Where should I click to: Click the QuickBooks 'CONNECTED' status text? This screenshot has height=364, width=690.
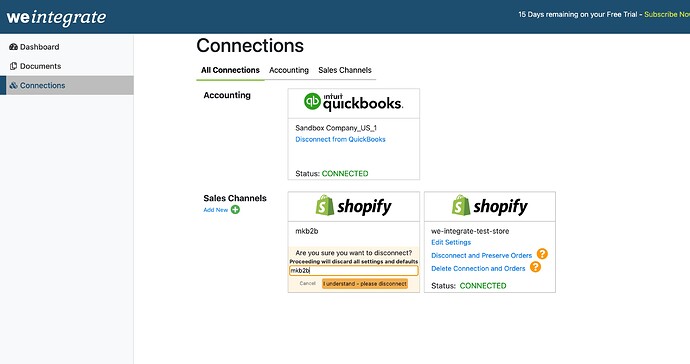(x=345, y=173)
